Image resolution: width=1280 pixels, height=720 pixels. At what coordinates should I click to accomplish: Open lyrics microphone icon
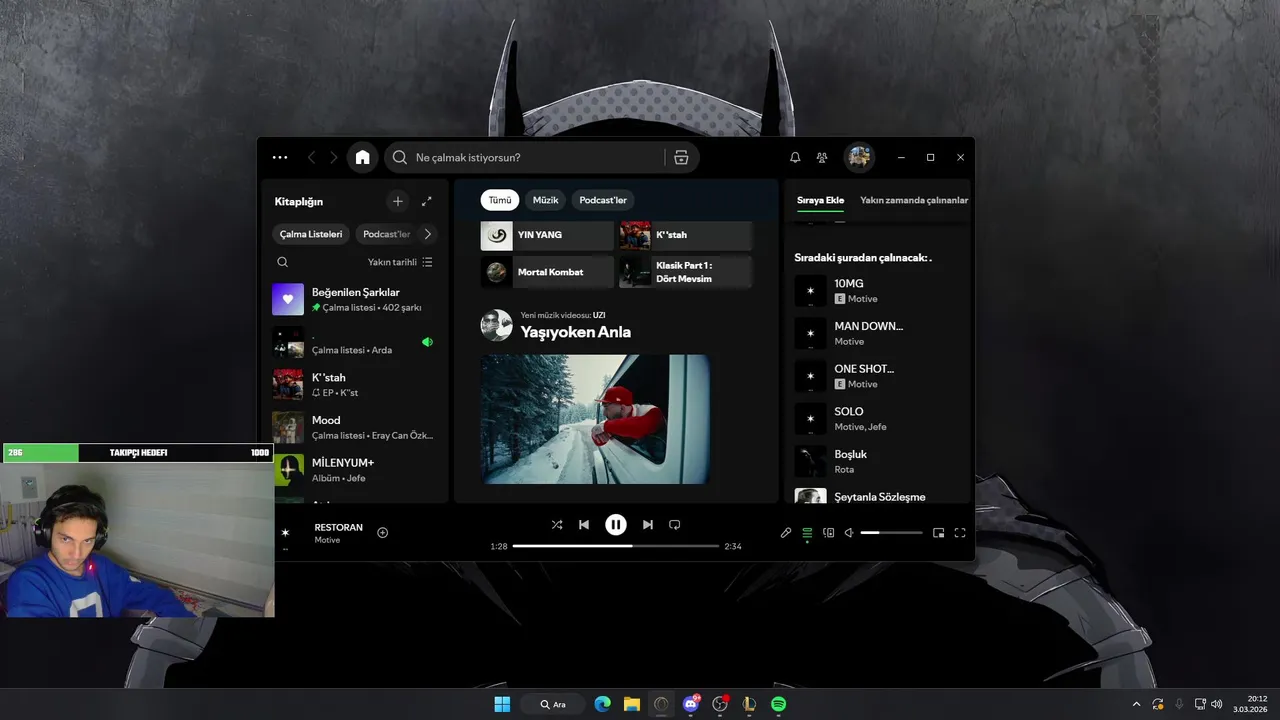coord(786,533)
